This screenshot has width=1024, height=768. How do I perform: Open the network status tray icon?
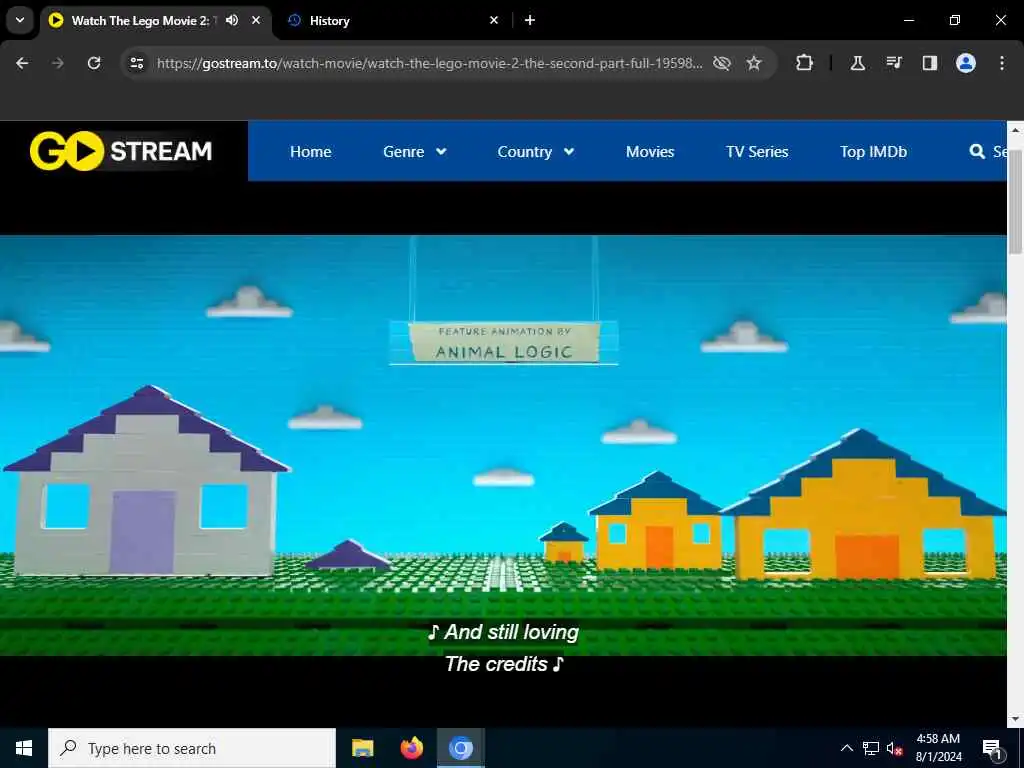(871, 748)
